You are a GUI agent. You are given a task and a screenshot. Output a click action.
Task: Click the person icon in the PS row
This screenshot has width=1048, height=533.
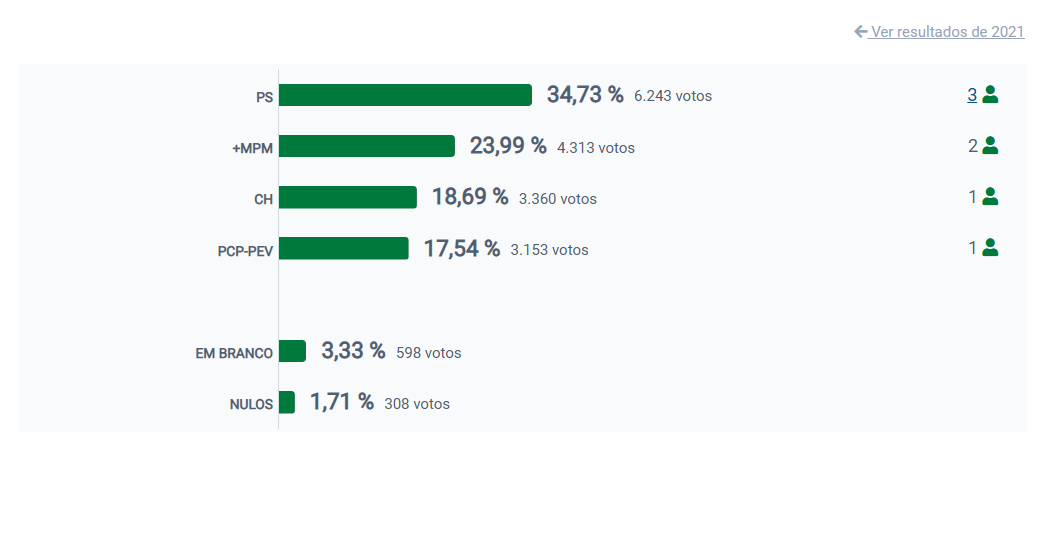(990, 95)
